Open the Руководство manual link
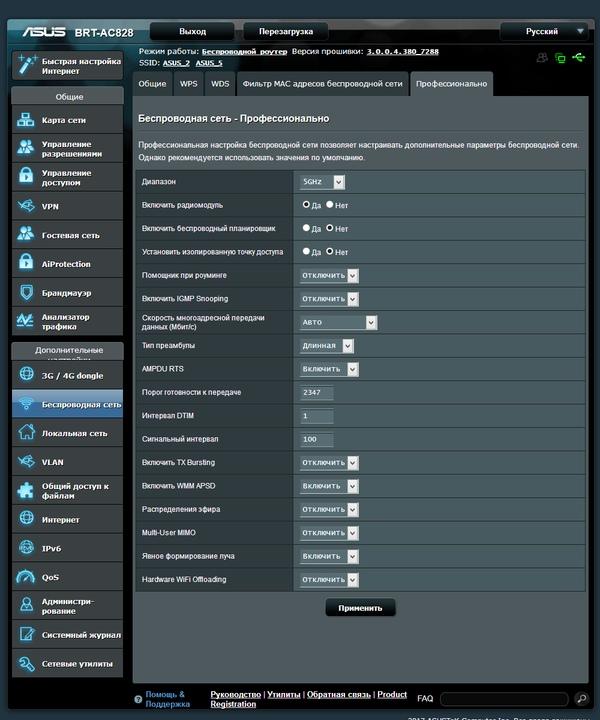 (236, 694)
